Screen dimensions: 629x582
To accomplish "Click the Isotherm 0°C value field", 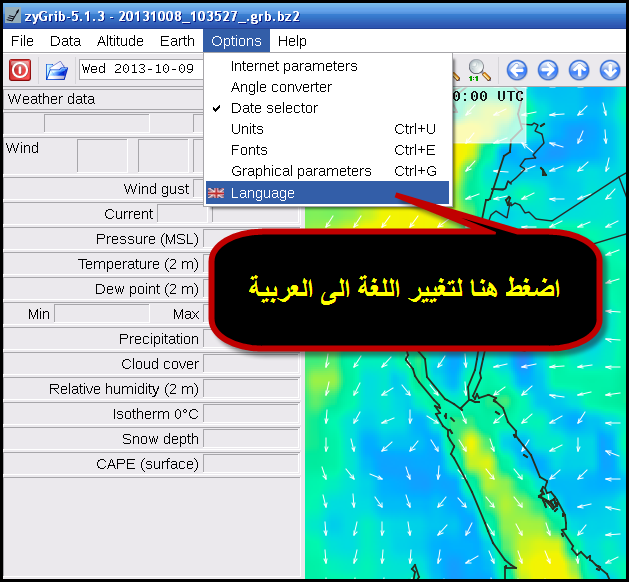I will (x=251, y=414).
